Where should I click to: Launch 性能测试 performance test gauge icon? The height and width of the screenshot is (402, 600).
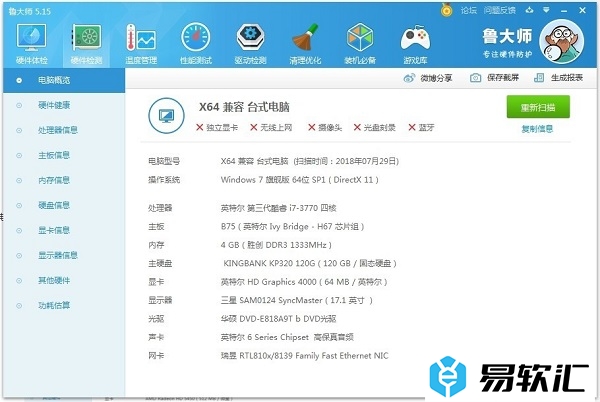click(x=196, y=38)
